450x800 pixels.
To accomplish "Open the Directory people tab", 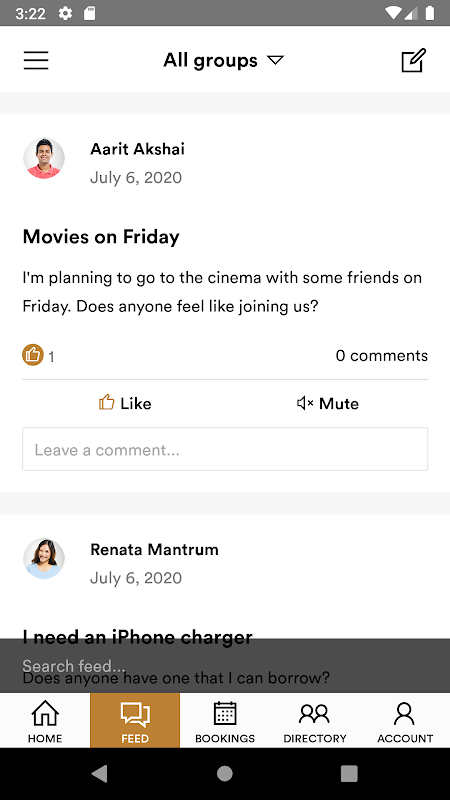I will tap(315, 720).
